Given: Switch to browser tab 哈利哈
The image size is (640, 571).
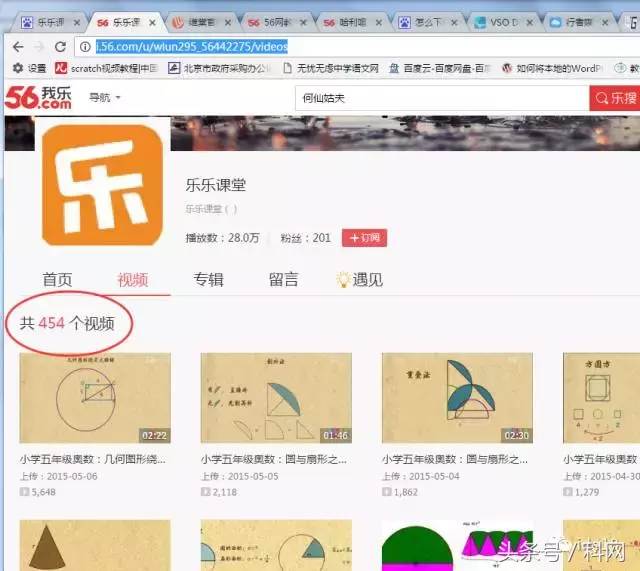Looking at the screenshot, I should coord(352,22).
